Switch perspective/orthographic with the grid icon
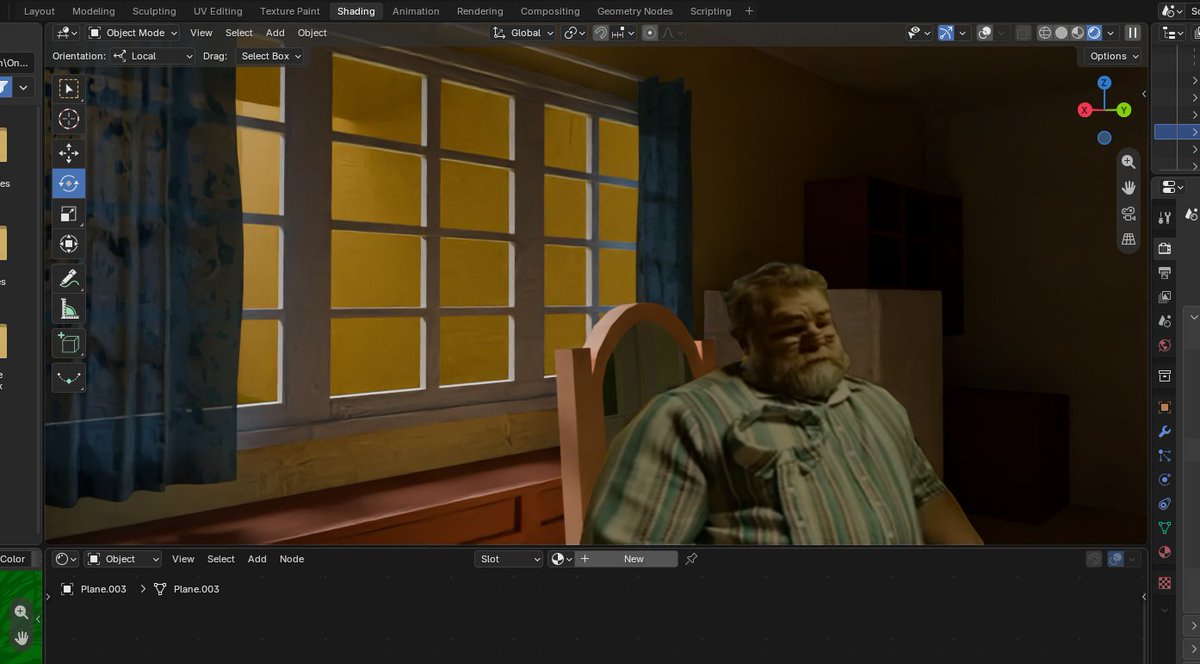1200x664 pixels. [1129, 240]
